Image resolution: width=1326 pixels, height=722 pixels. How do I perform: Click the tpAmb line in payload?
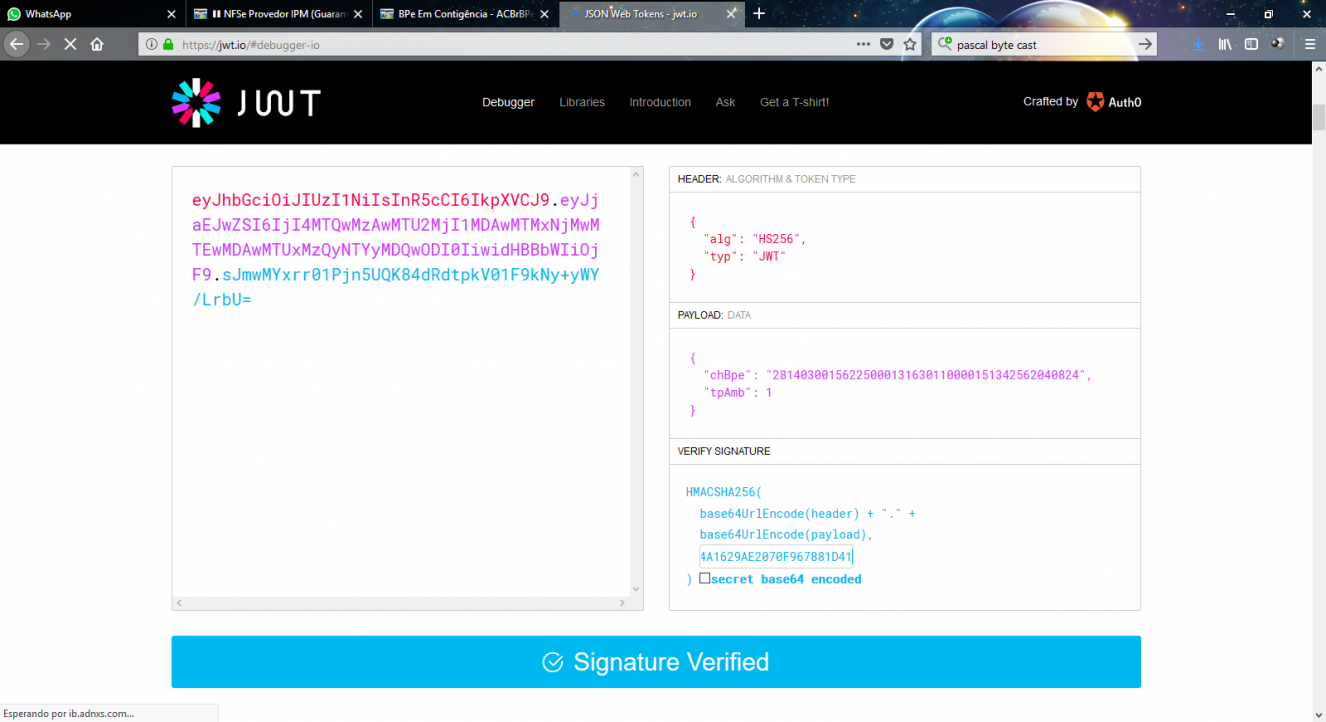click(738, 393)
